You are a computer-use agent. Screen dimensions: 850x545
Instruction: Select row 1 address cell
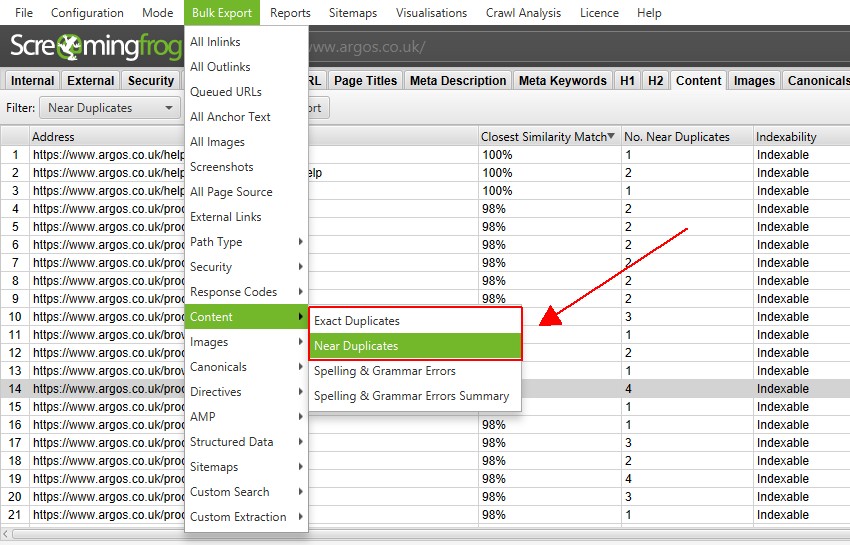click(107, 155)
